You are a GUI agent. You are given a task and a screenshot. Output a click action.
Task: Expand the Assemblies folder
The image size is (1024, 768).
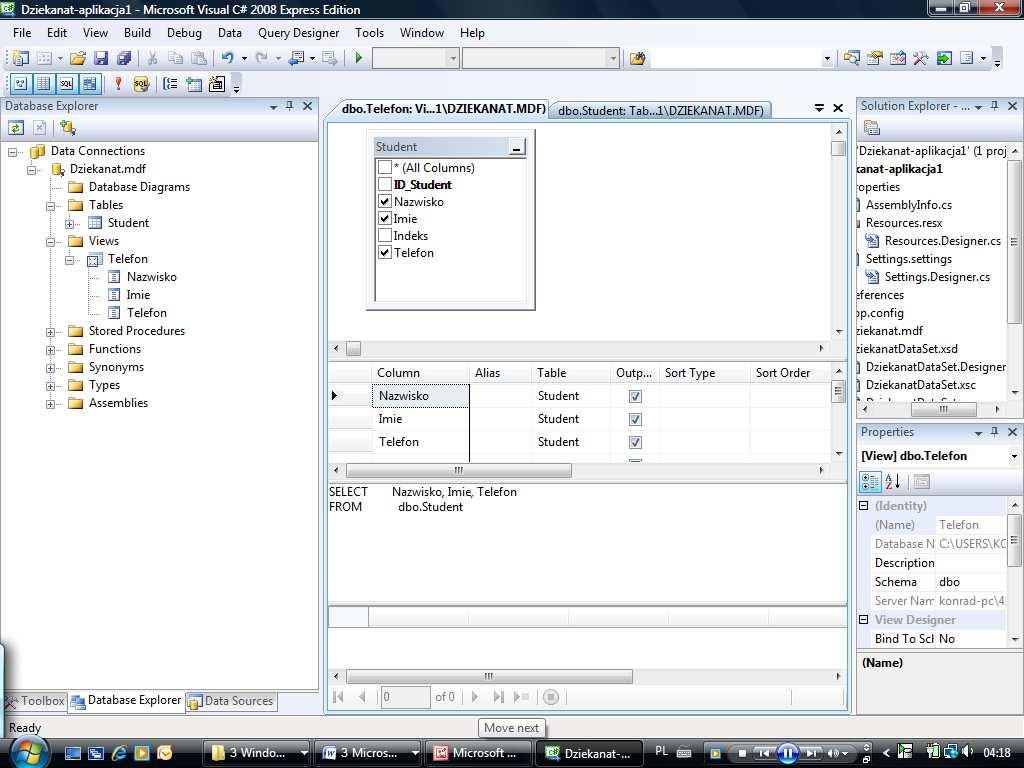pos(50,404)
